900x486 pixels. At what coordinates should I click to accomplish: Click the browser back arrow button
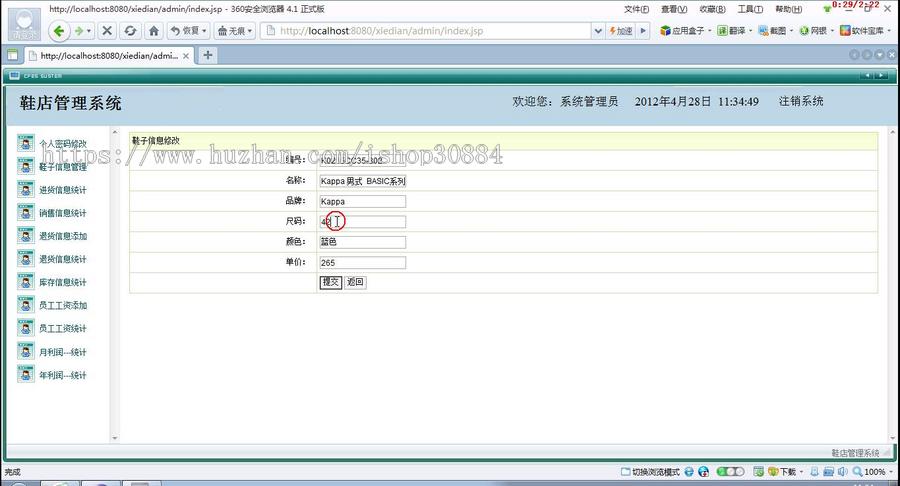[x=59, y=31]
